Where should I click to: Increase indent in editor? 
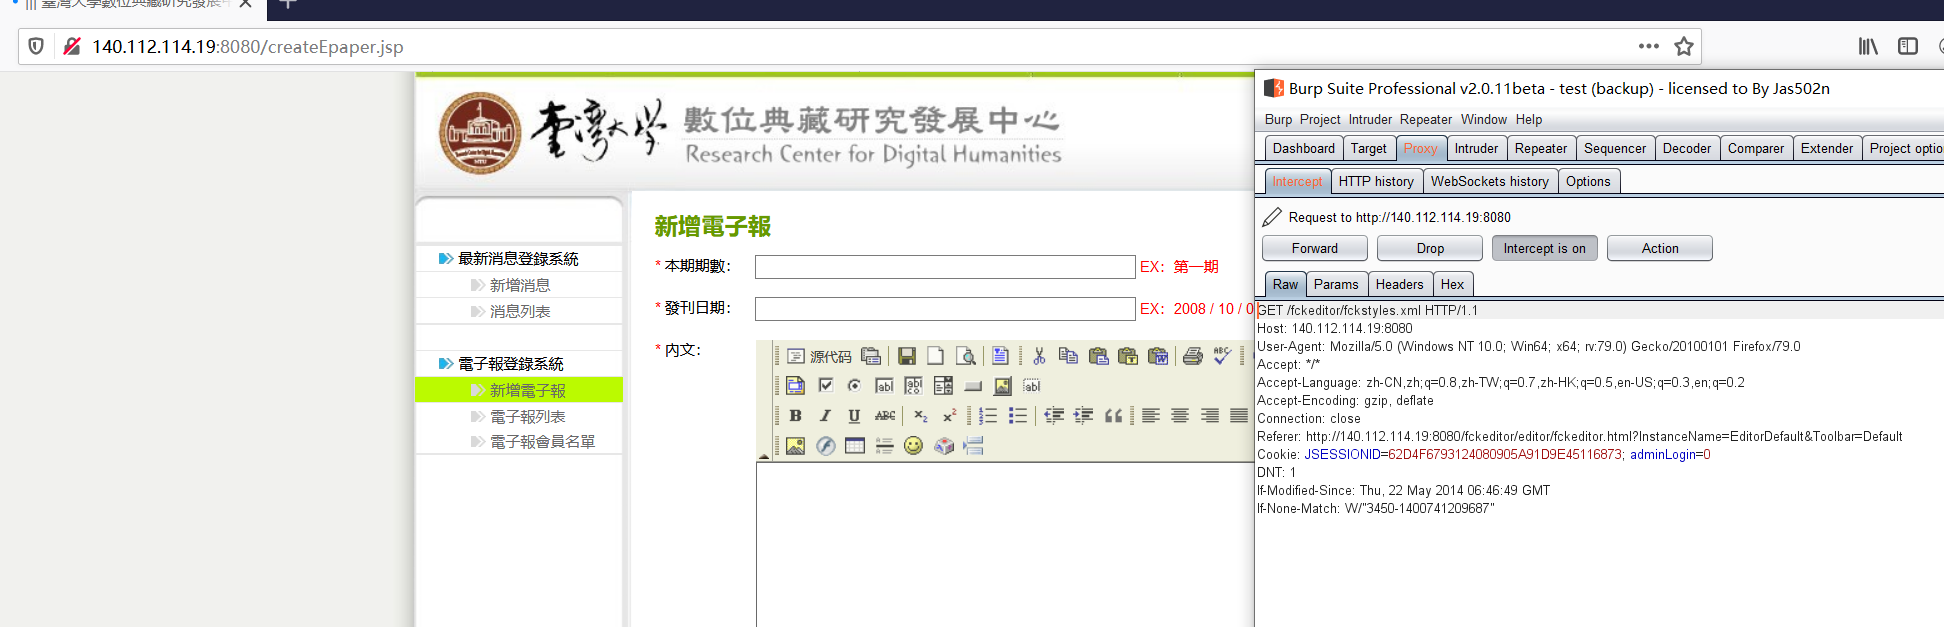(1083, 416)
